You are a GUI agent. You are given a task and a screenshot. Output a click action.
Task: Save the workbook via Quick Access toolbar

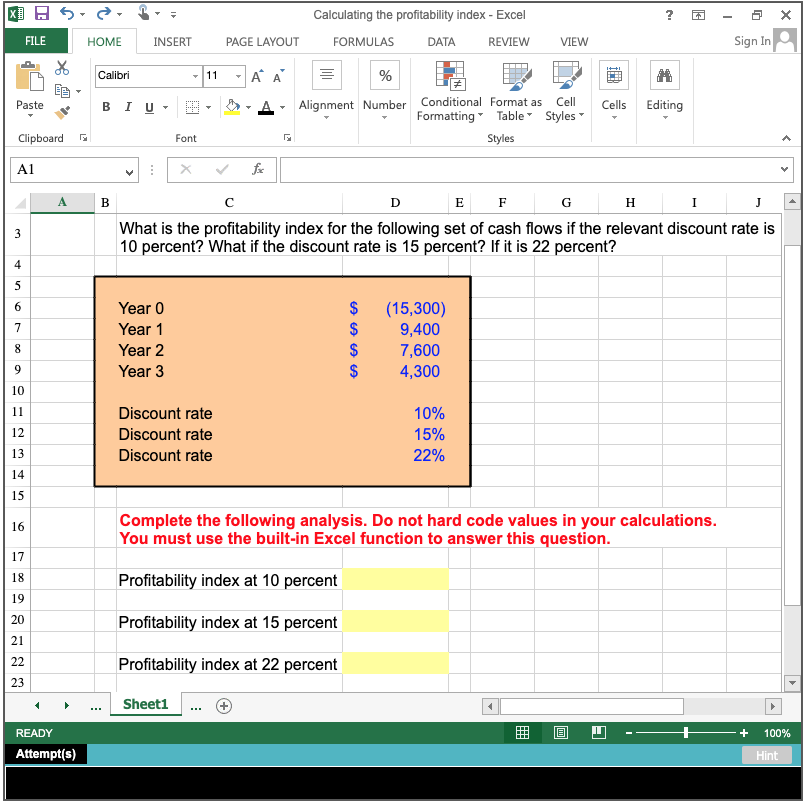pos(41,12)
